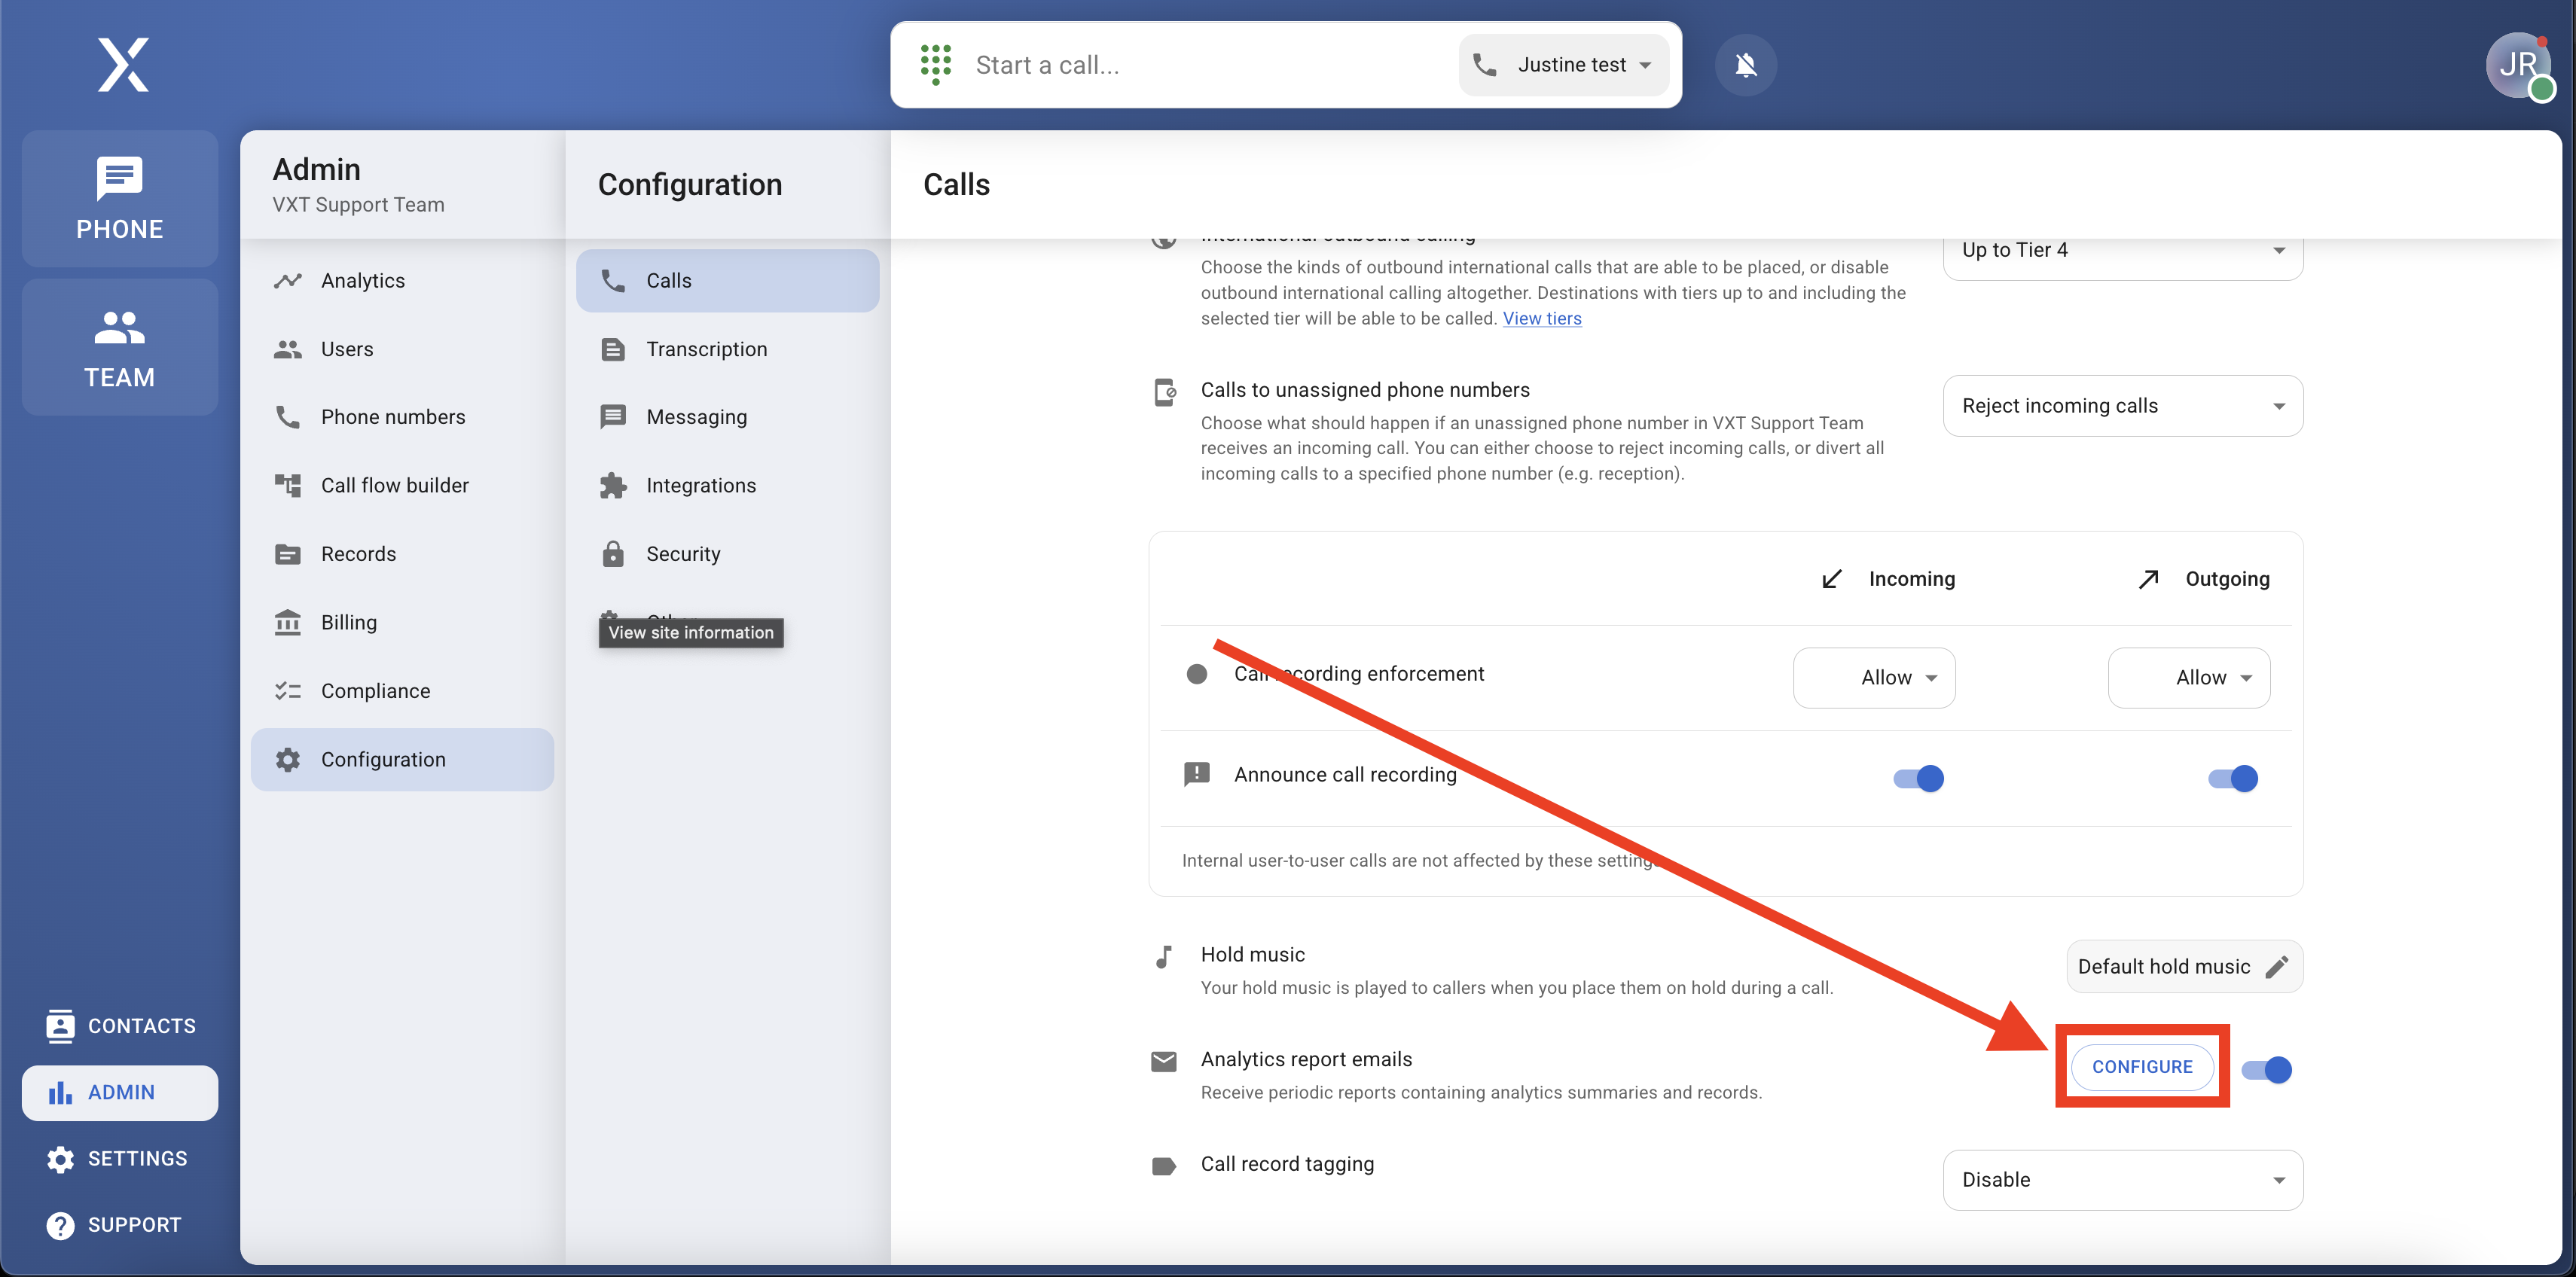This screenshot has height=1277, width=2576.
Task: Select Integrations in Configuration menu
Action: coord(727,486)
